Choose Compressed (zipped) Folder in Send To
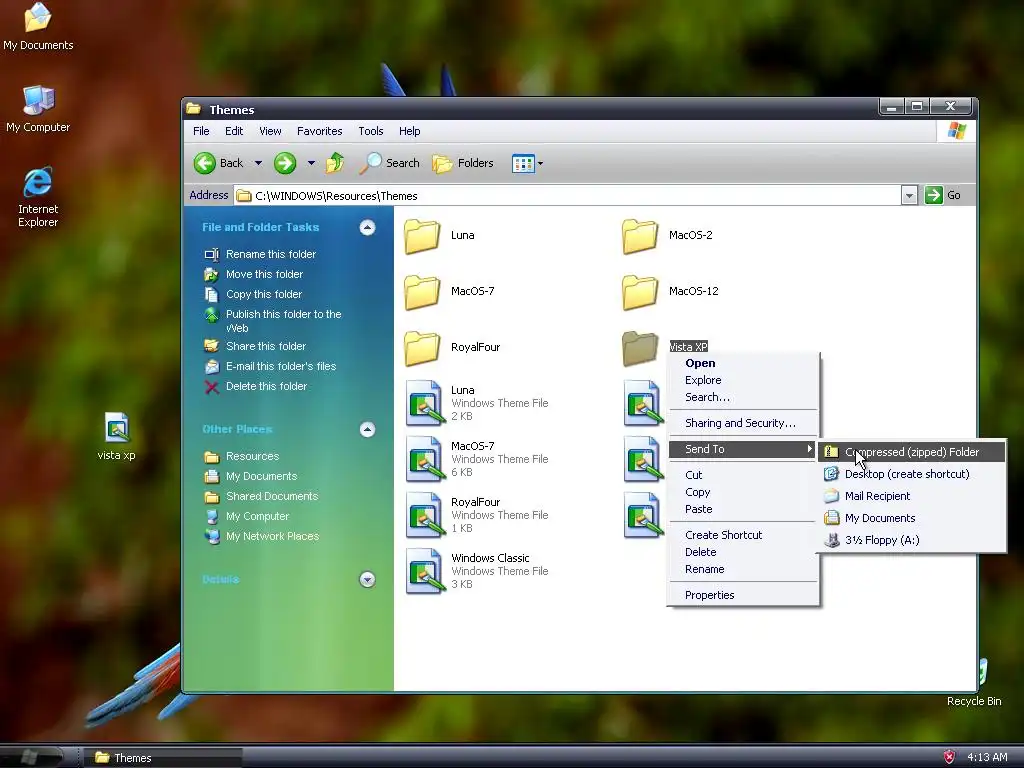The image size is (1024, 768). (911, 452)
